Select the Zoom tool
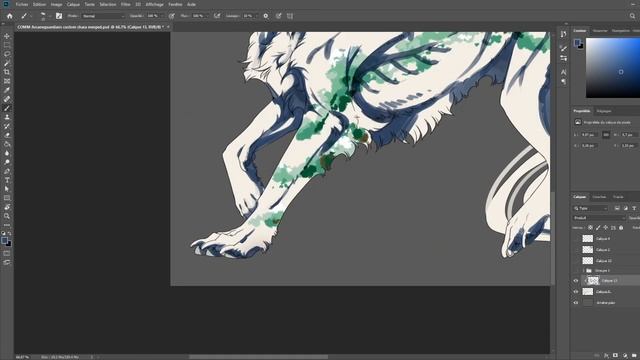Viewport: 640px width, 360px height. (7, 216)
